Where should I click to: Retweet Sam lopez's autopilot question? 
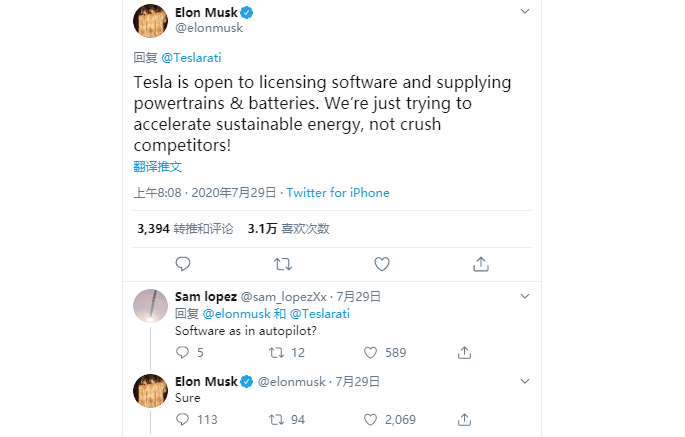[277, 352]
